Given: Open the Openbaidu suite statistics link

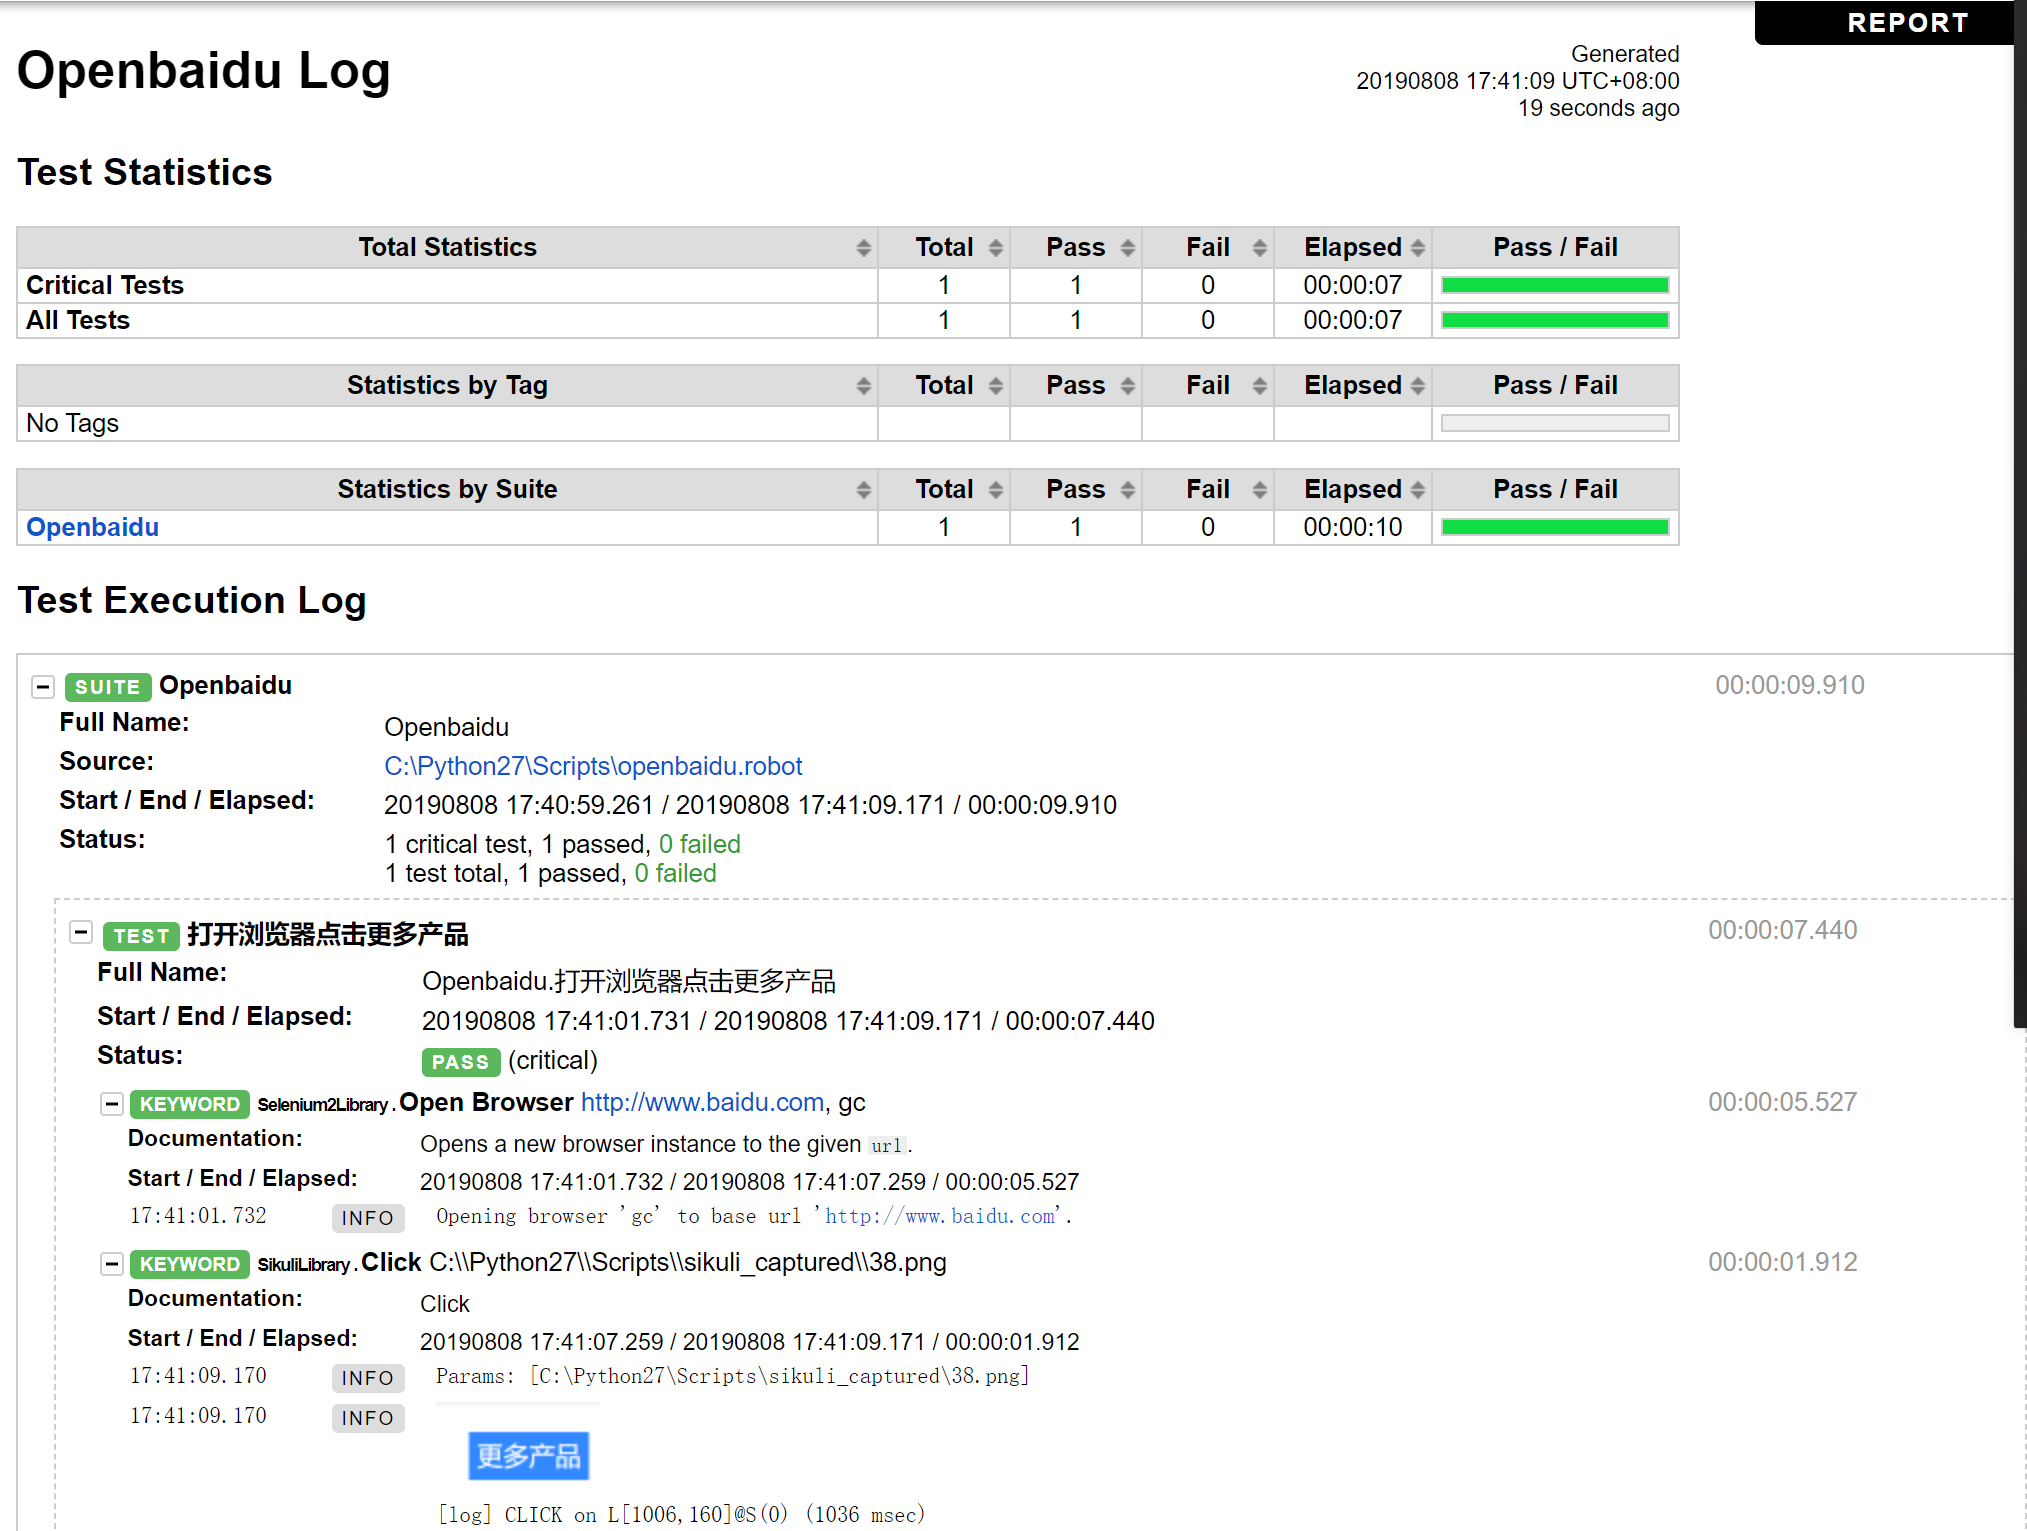Looking at the screenshot, I should [x=92, y=527].
